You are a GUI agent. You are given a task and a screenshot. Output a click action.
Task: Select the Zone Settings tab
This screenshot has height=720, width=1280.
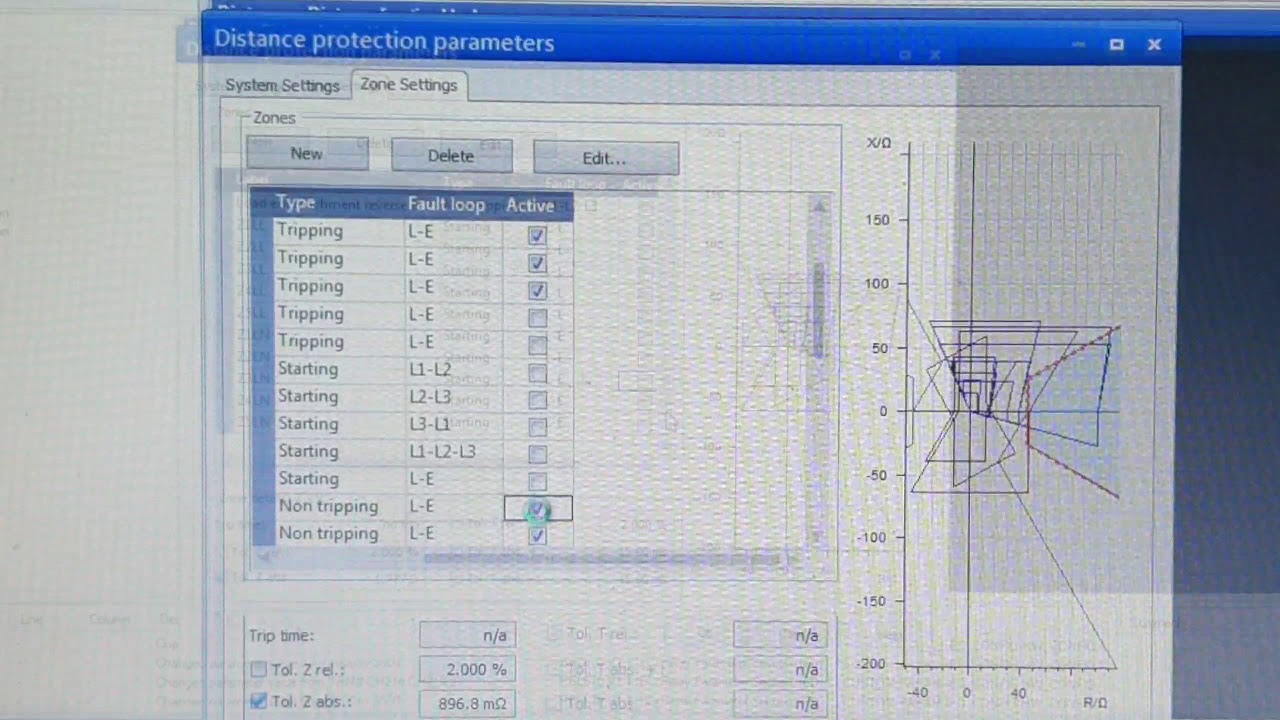pyautogui.click(x=408, y=85)
